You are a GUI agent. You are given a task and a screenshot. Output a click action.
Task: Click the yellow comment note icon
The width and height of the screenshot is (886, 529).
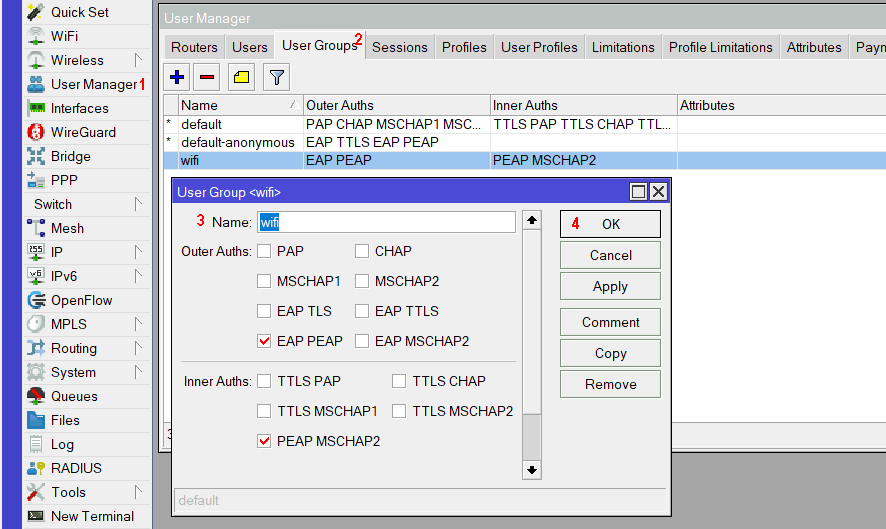(x=242, y=76)
